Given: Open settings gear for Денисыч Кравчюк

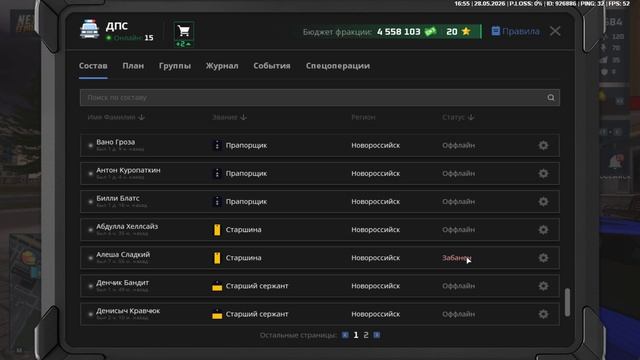Looking at the screenshot, I should click(x=543, y=314).
